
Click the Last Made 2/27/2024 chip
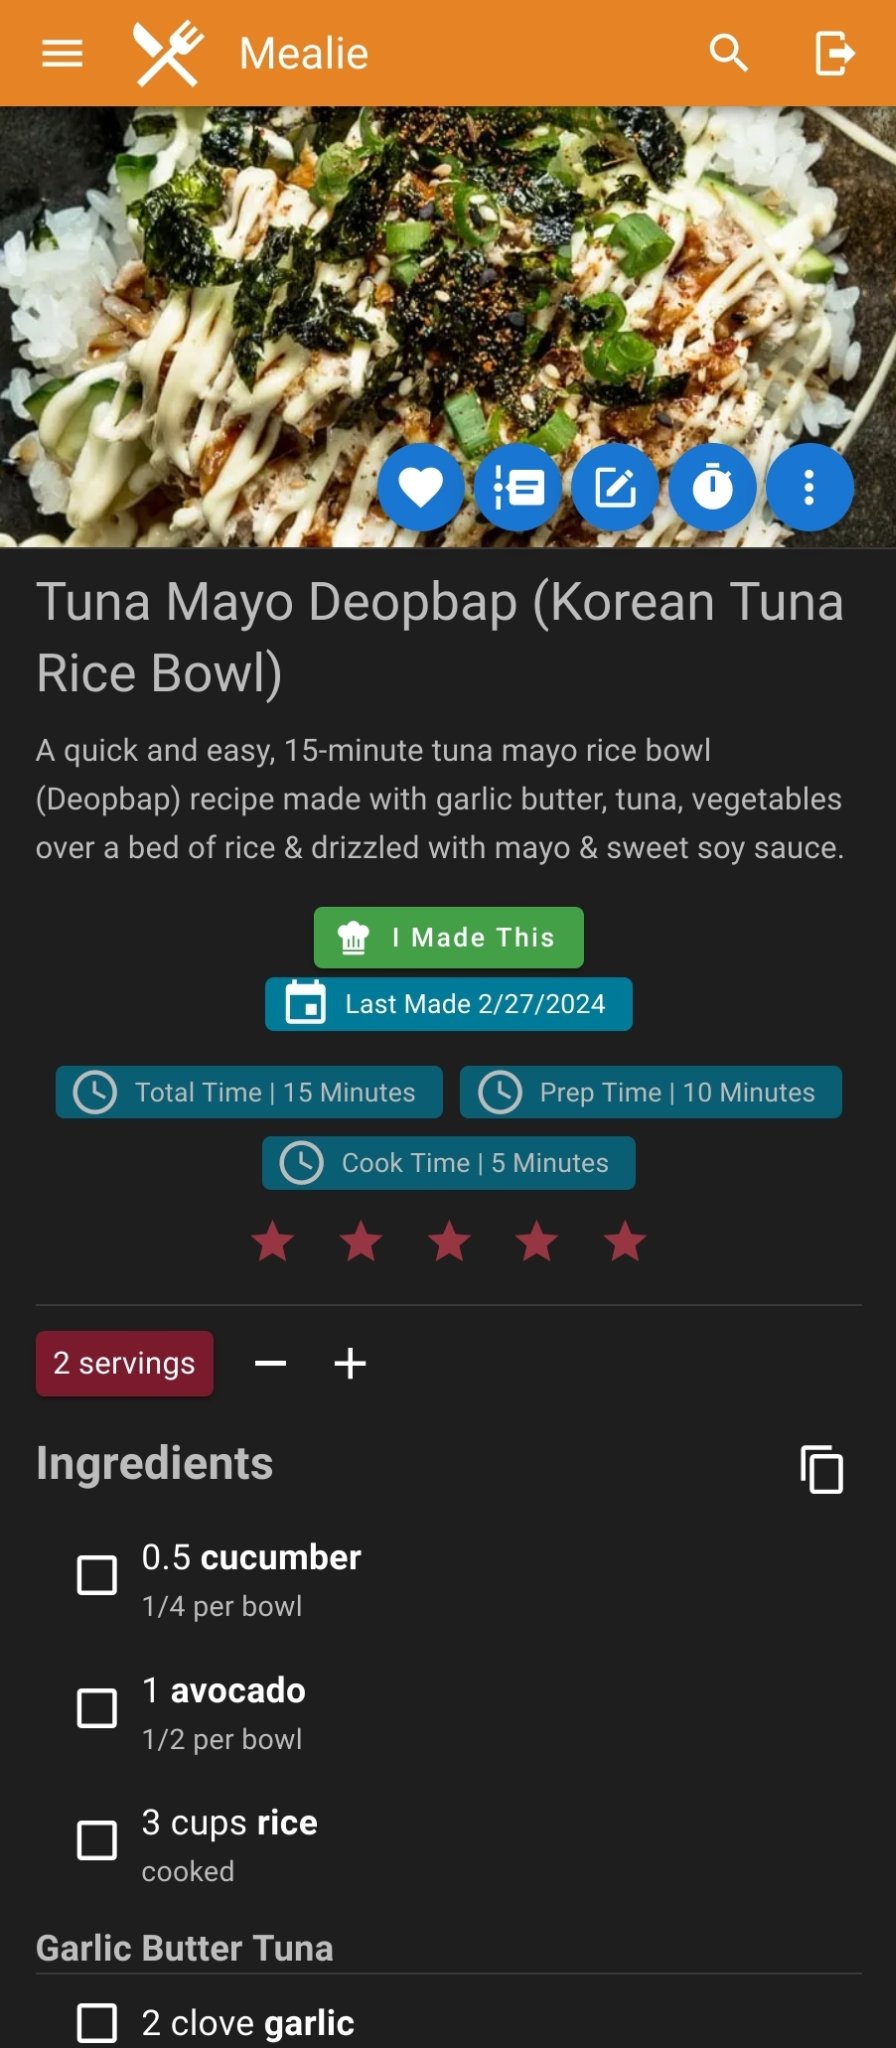click(x=448, y=1004)
